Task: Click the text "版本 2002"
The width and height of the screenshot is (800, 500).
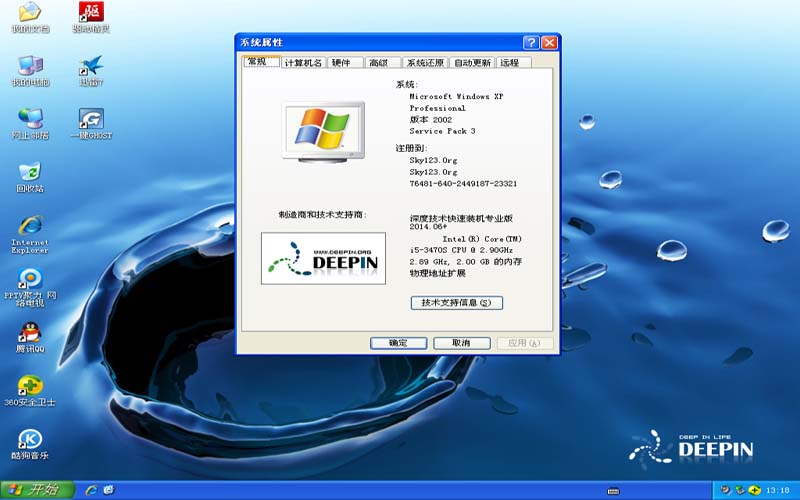Action: [431, 119]
